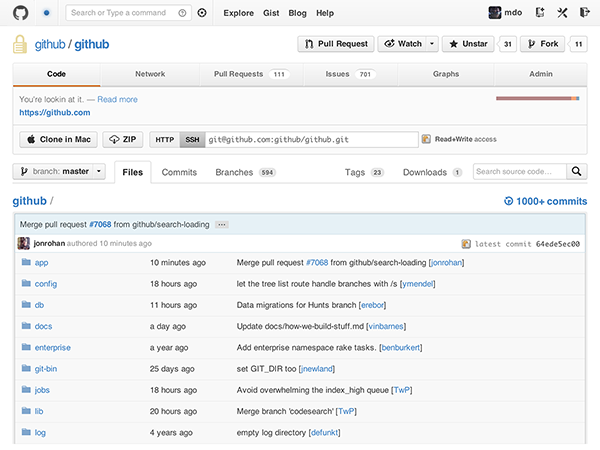This screenshot has height=450, width=600.
Task: Copy the latest commit SHA icon
Action: pos(466,244)
